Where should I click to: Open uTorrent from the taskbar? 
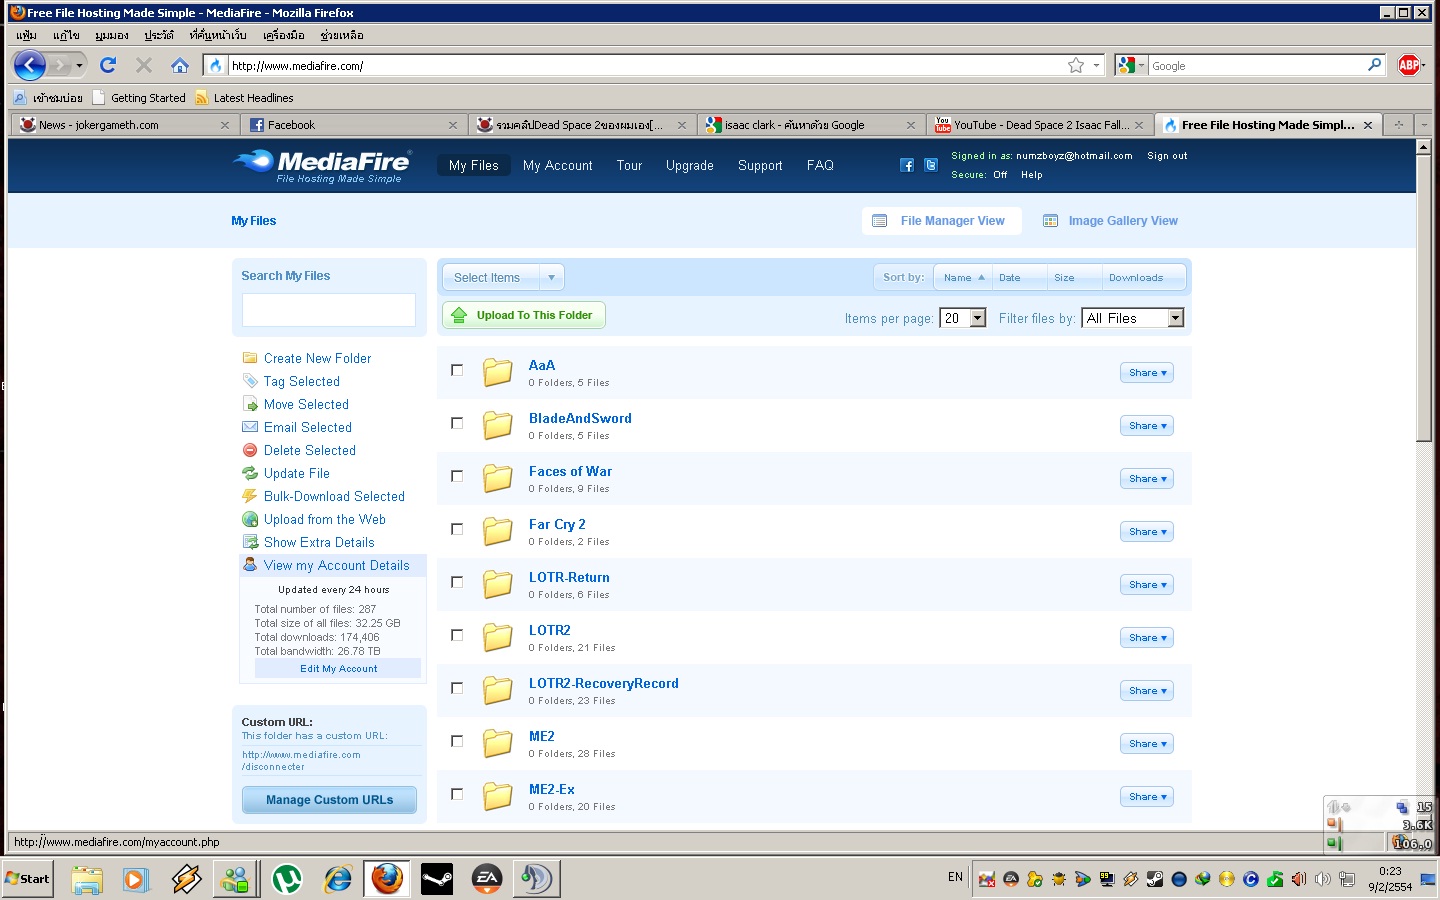point(287,879)
